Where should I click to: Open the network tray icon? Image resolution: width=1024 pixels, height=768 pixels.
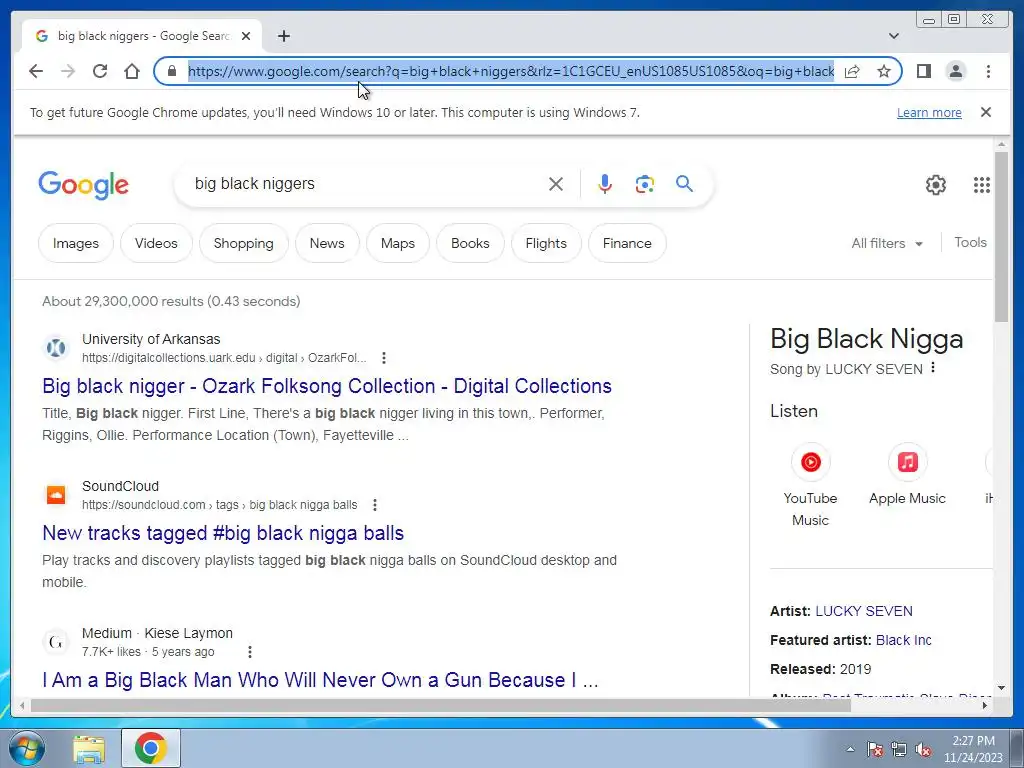coord(899,749)
